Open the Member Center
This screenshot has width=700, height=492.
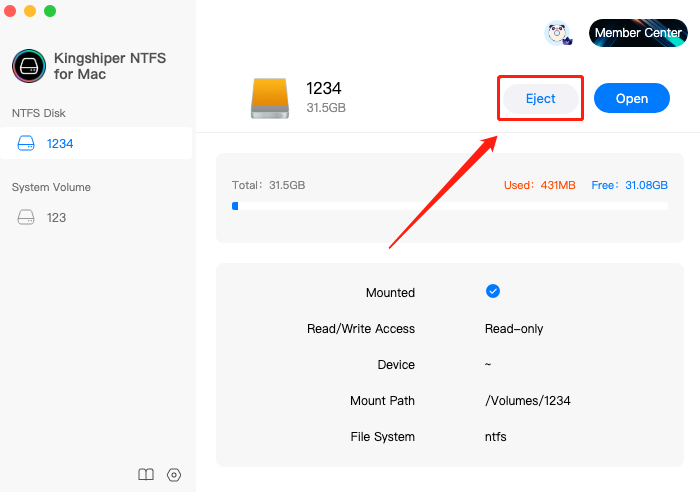pos(638,33)
